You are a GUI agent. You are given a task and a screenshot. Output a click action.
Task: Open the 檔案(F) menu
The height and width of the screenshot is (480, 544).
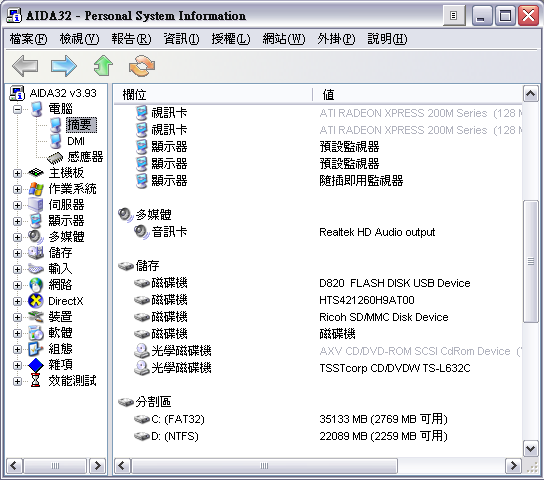pyautogui.click(x=28, y=39)
